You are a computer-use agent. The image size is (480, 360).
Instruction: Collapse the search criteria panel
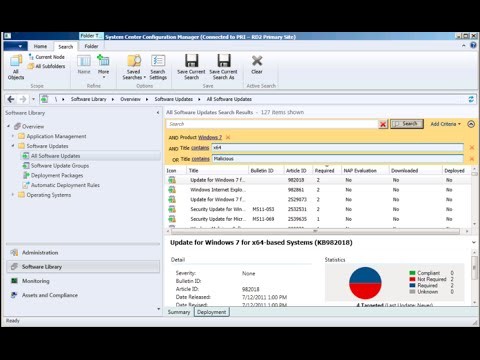click(x=471, y=124)
